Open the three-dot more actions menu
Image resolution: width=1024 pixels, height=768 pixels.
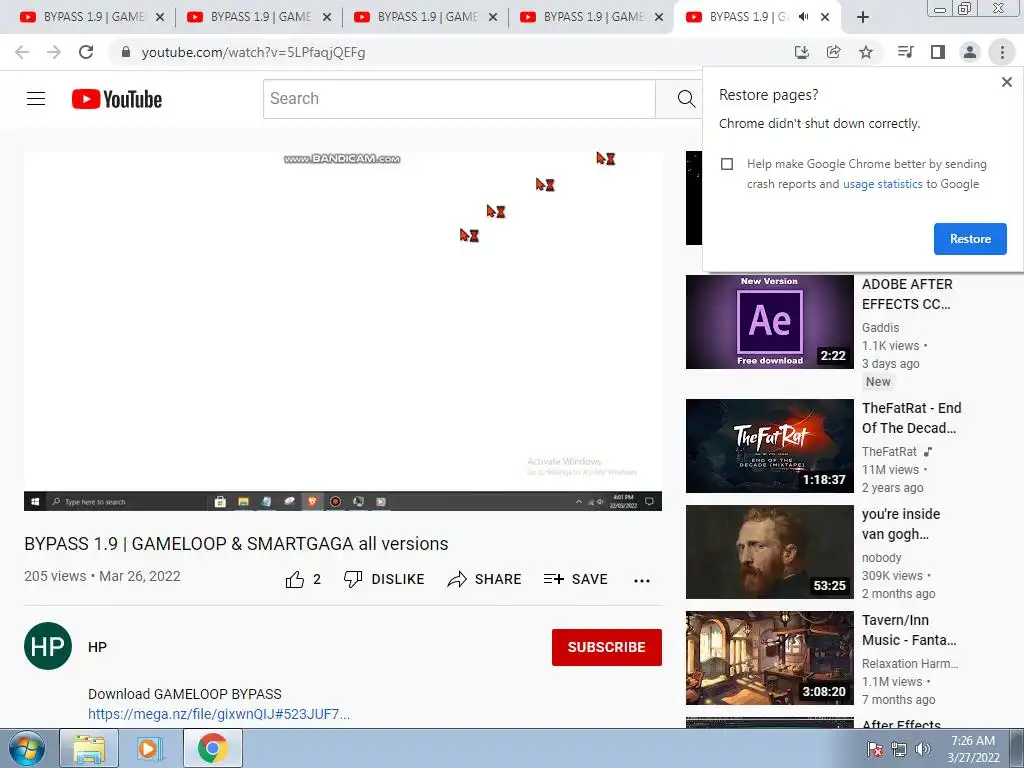[642, 581]
